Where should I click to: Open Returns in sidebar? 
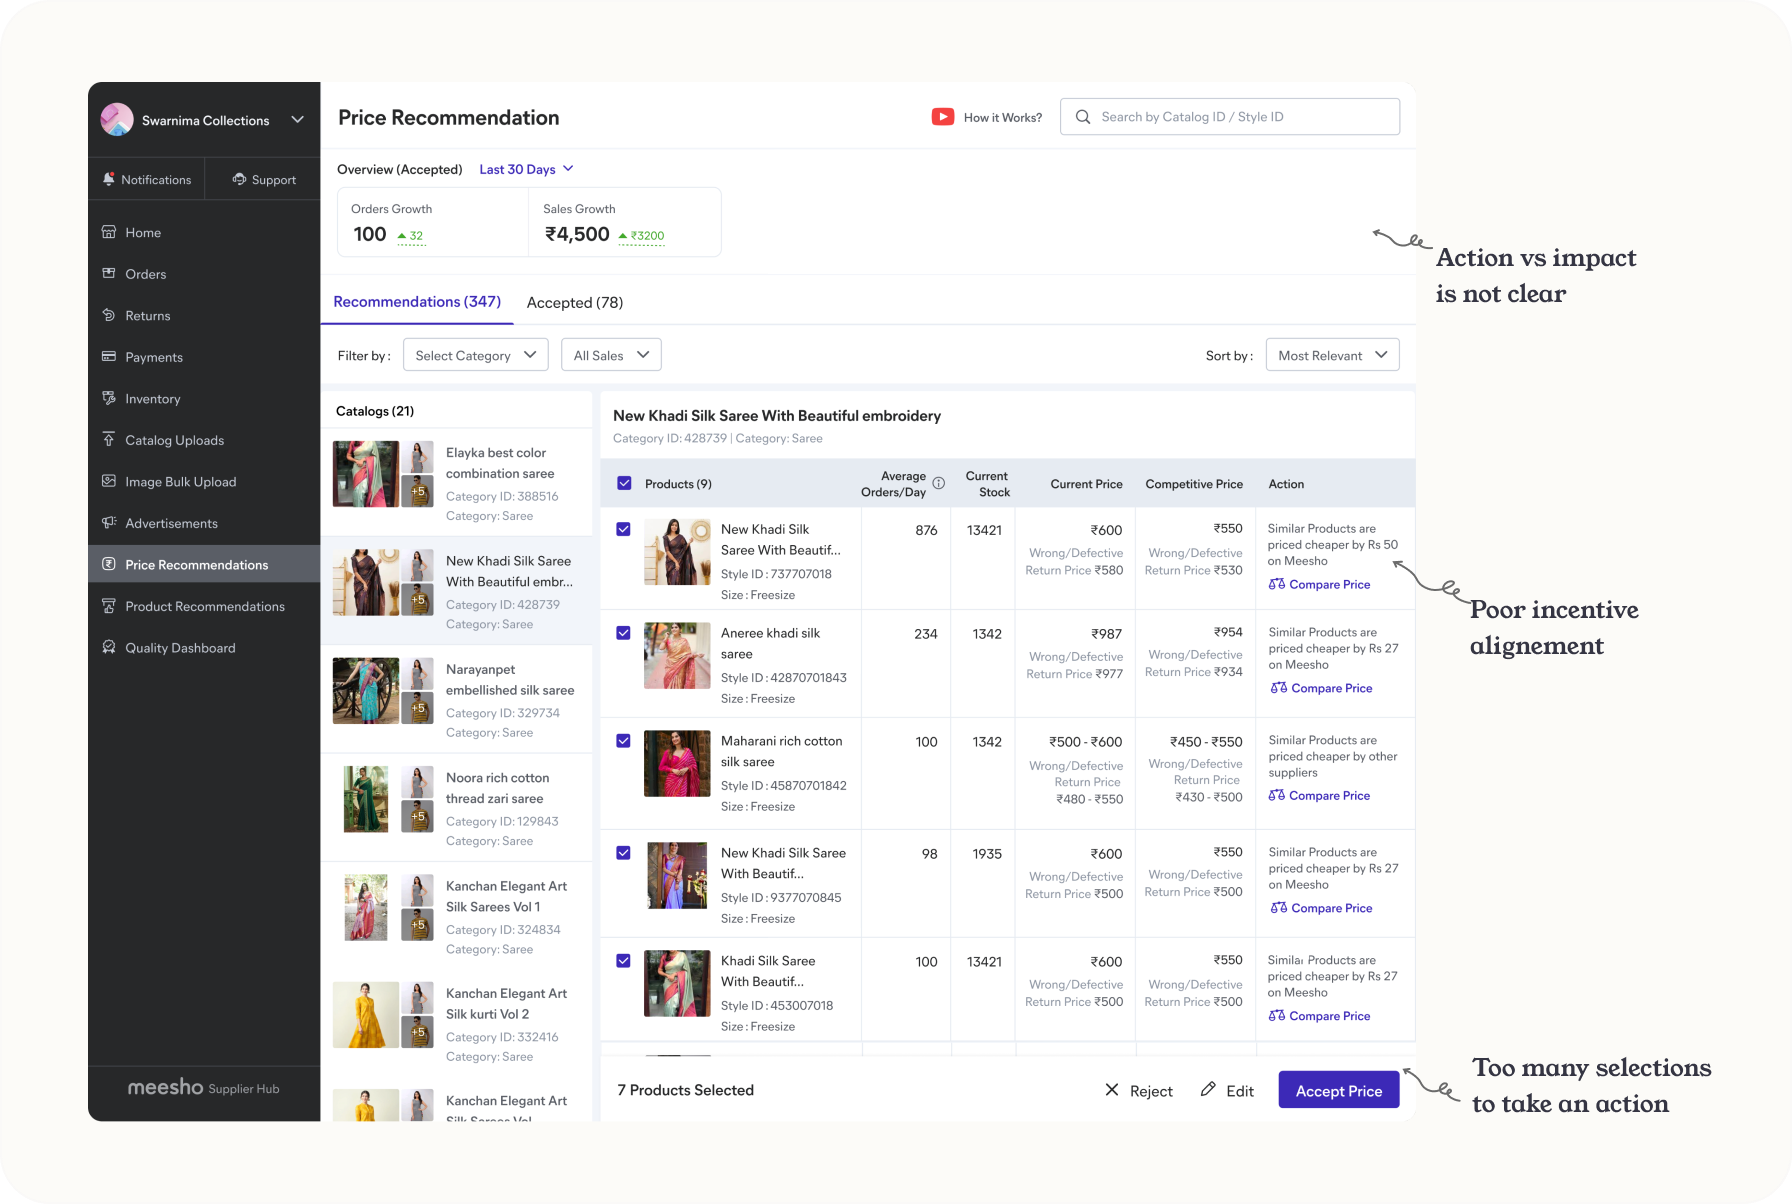204,315
